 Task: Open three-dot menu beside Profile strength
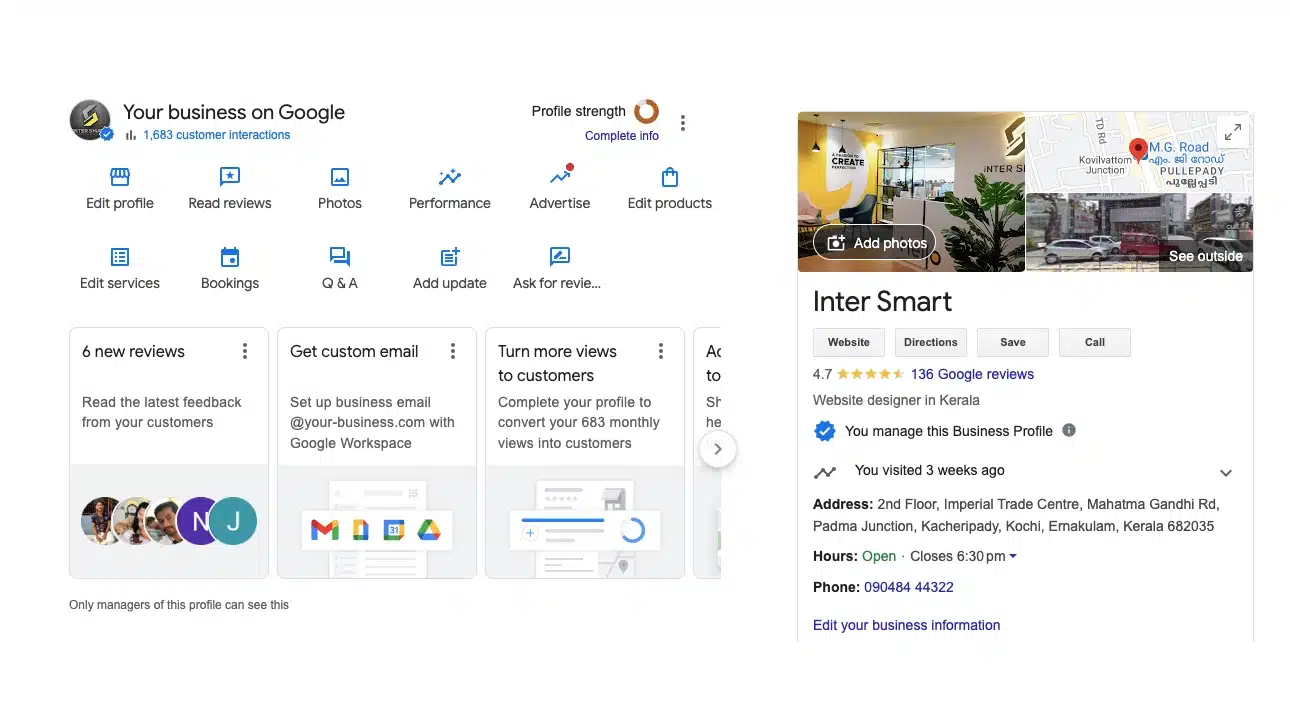[x=683, y=123]
